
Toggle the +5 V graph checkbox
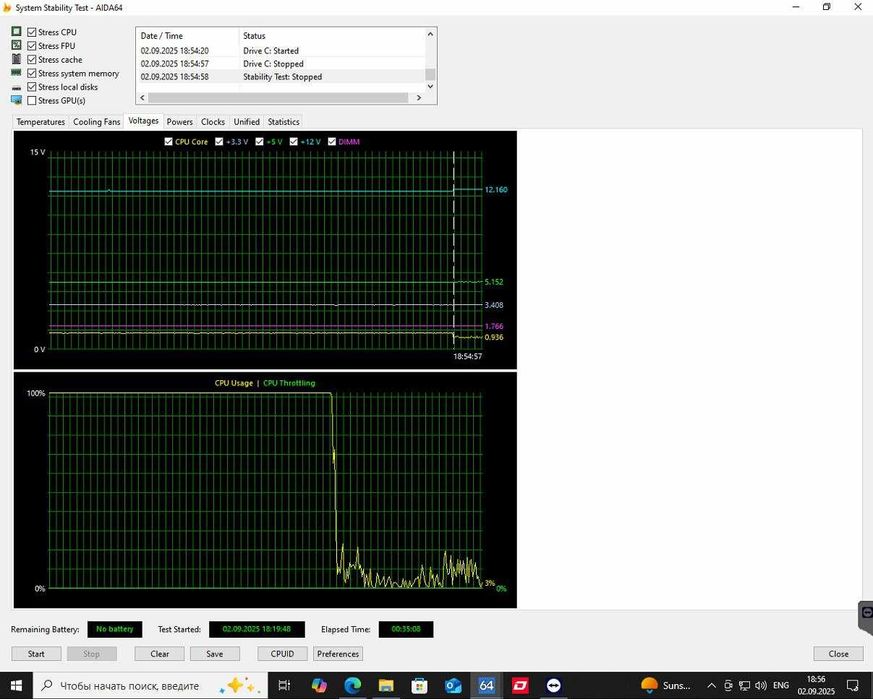pyautogui.click(x=259, y=141)
